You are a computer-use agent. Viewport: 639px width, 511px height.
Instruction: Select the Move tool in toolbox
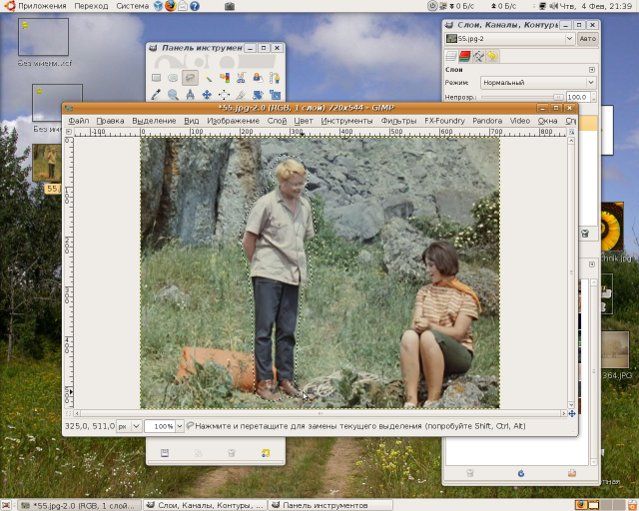point(208,95)
